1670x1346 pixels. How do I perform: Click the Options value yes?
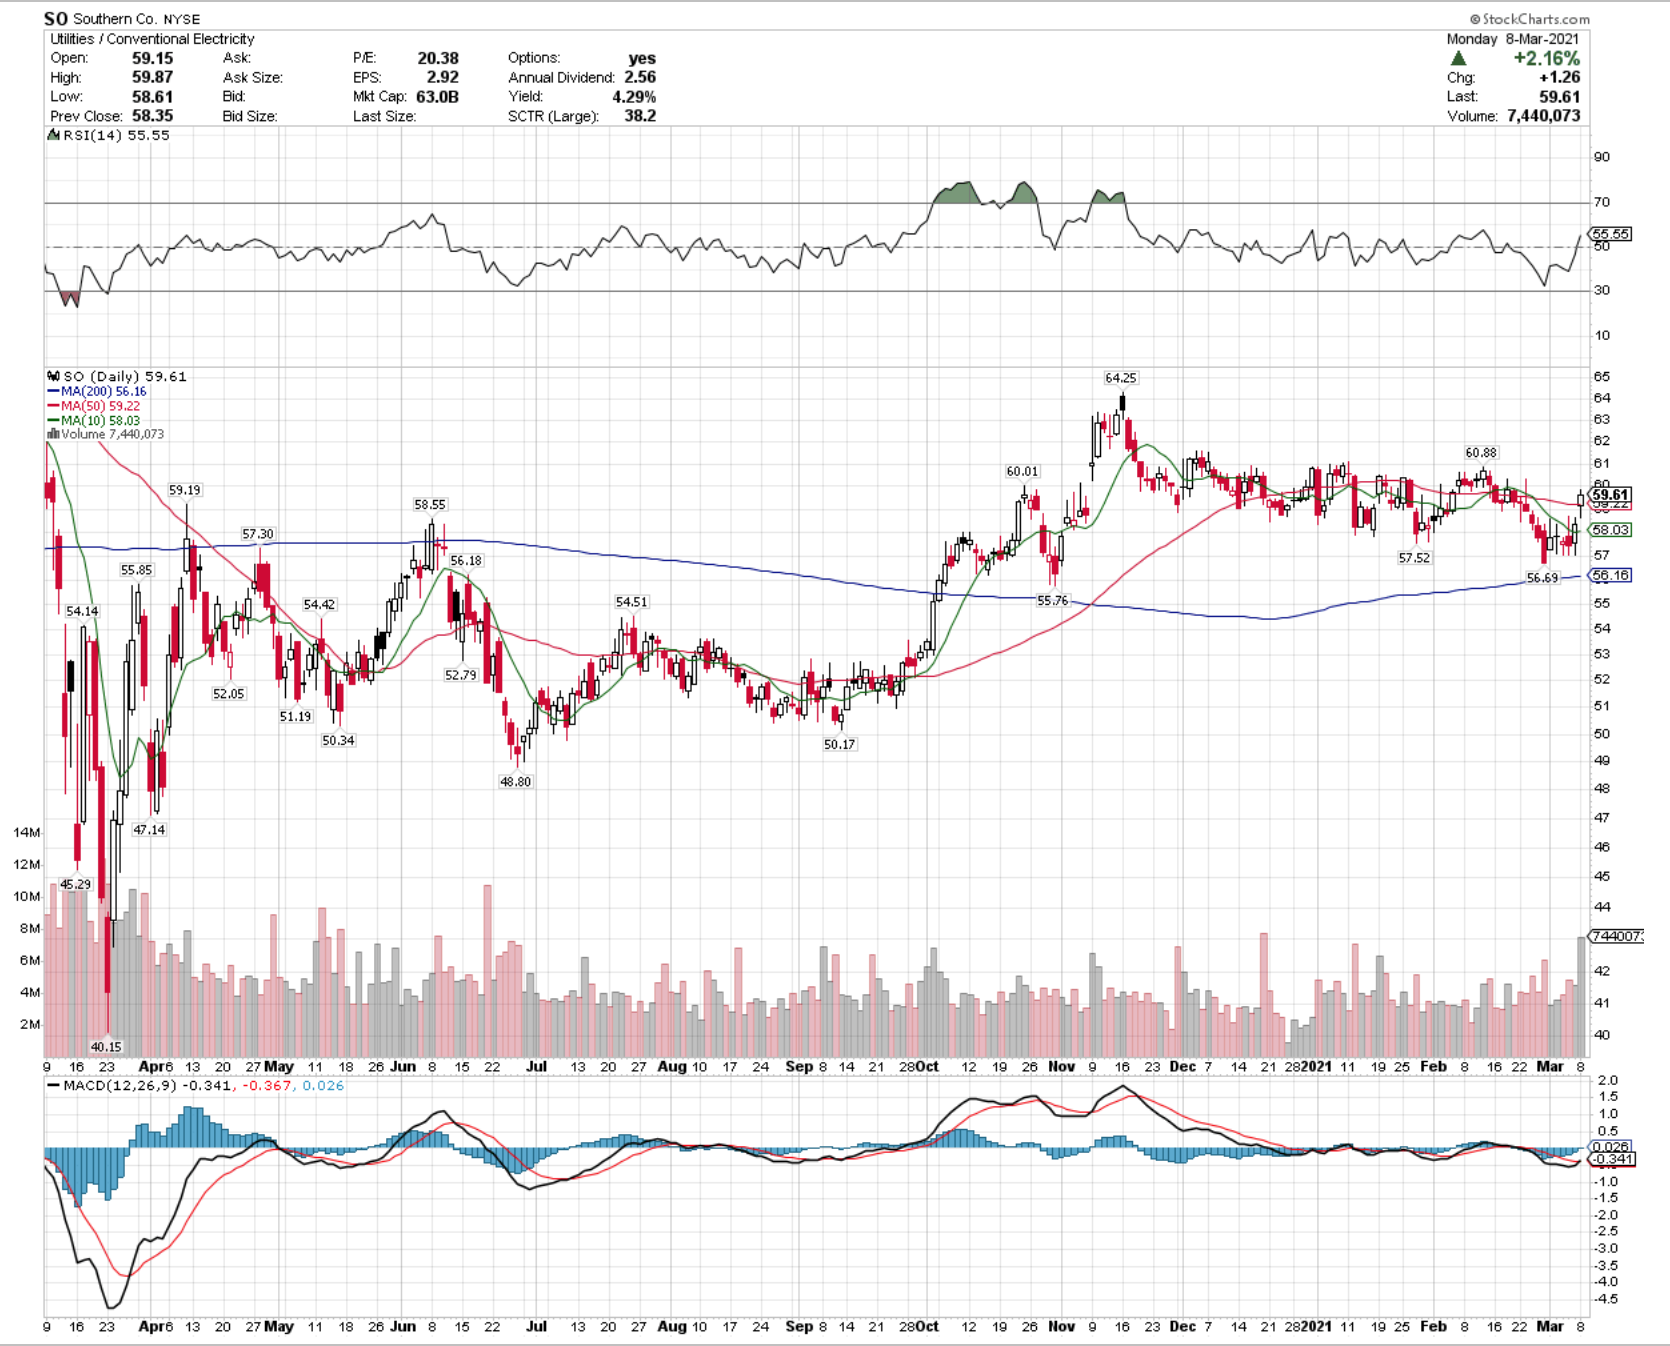[642, 58]
